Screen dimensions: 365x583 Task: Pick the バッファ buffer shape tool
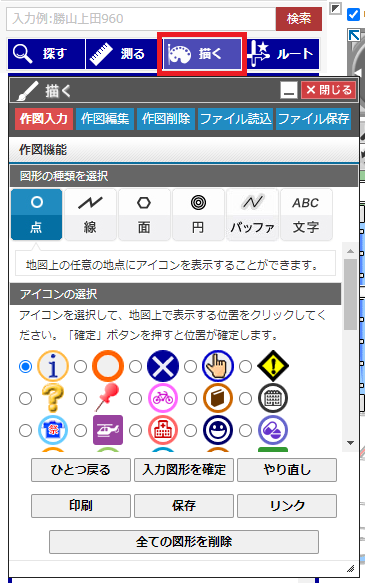[252, 214]
